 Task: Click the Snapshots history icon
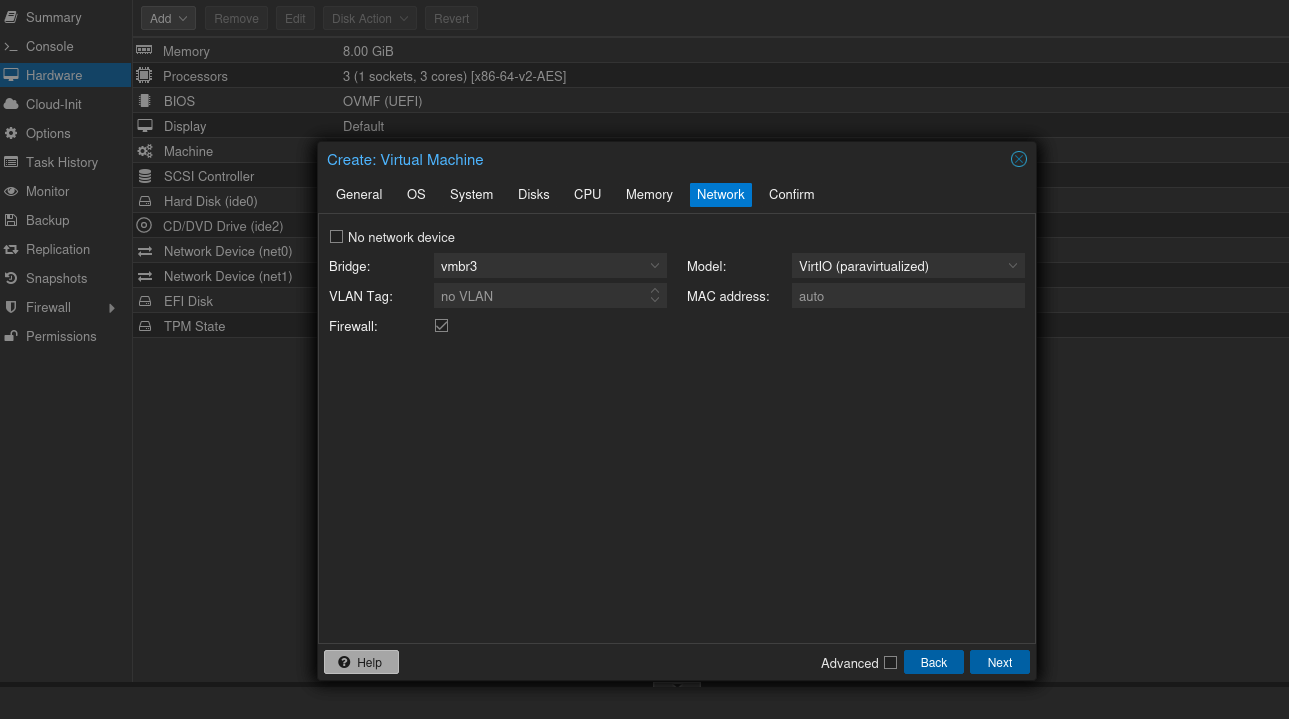click(x=11, y=278)
